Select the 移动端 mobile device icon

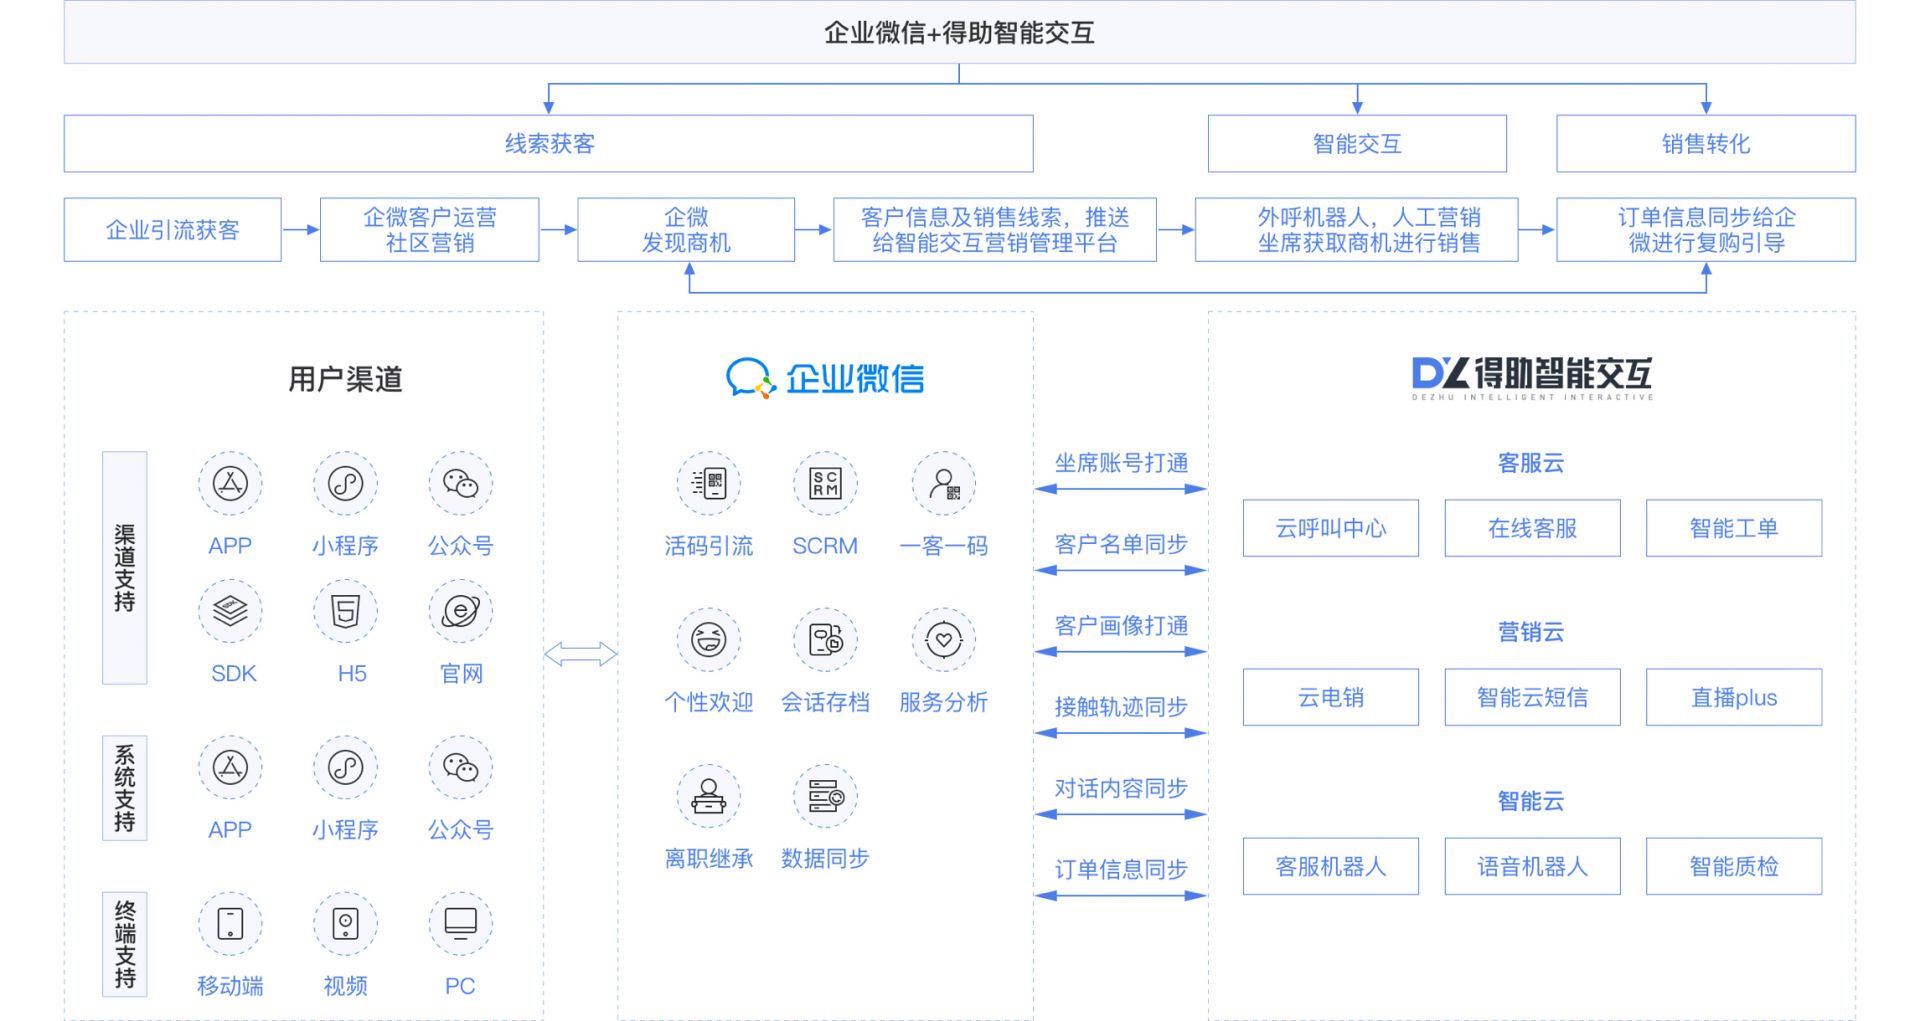click(230, 923)
